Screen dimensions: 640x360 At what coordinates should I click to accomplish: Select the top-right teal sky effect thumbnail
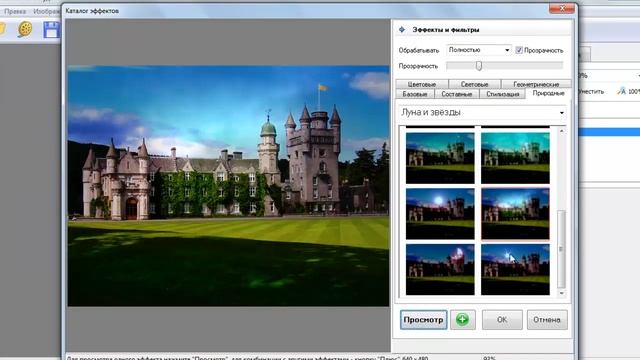pos(515,158)
